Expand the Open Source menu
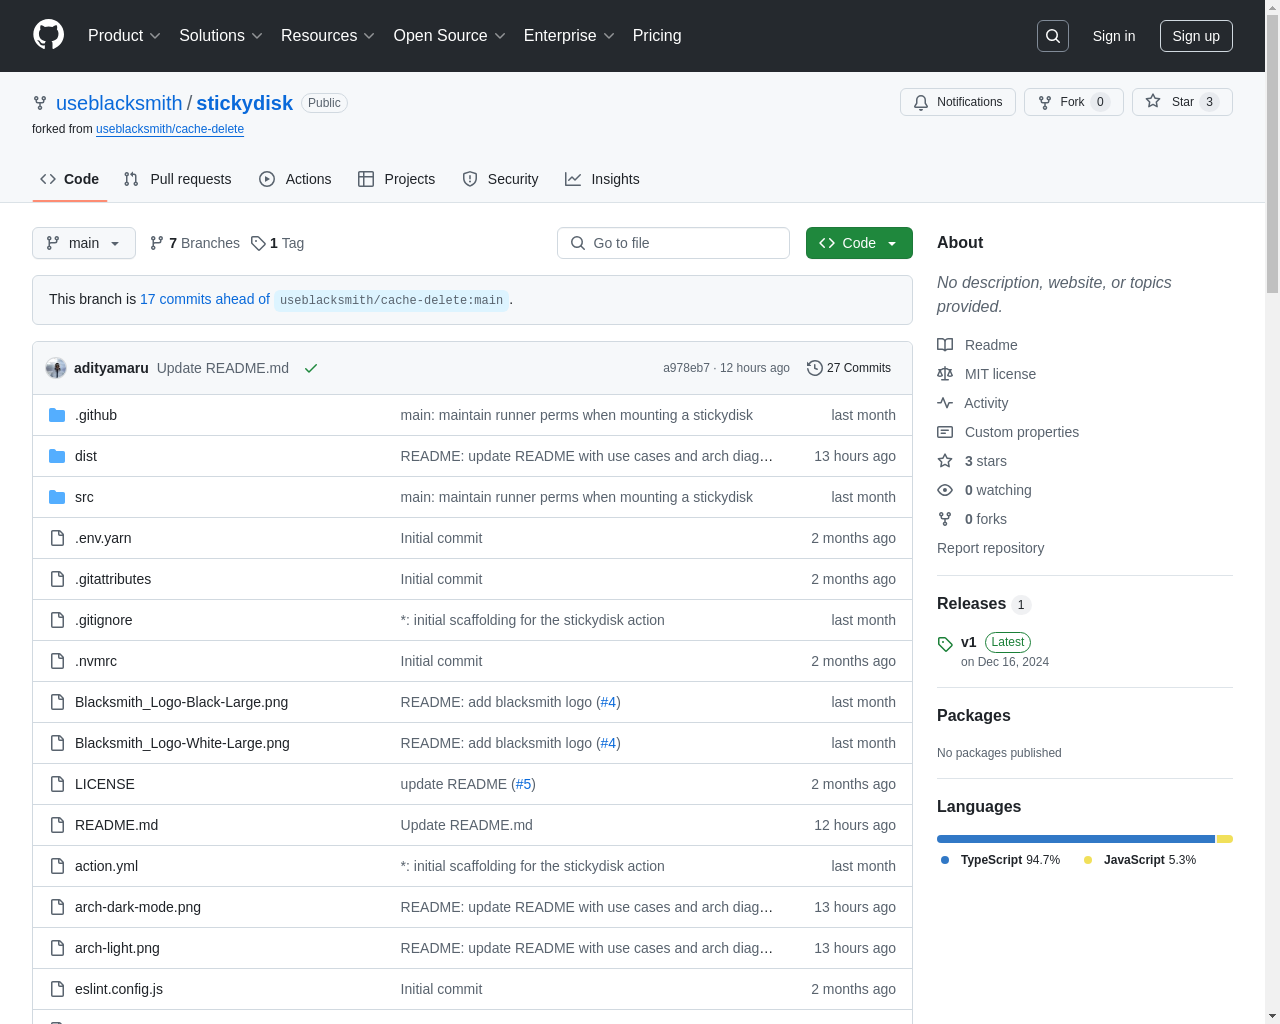 coord(450,36)
